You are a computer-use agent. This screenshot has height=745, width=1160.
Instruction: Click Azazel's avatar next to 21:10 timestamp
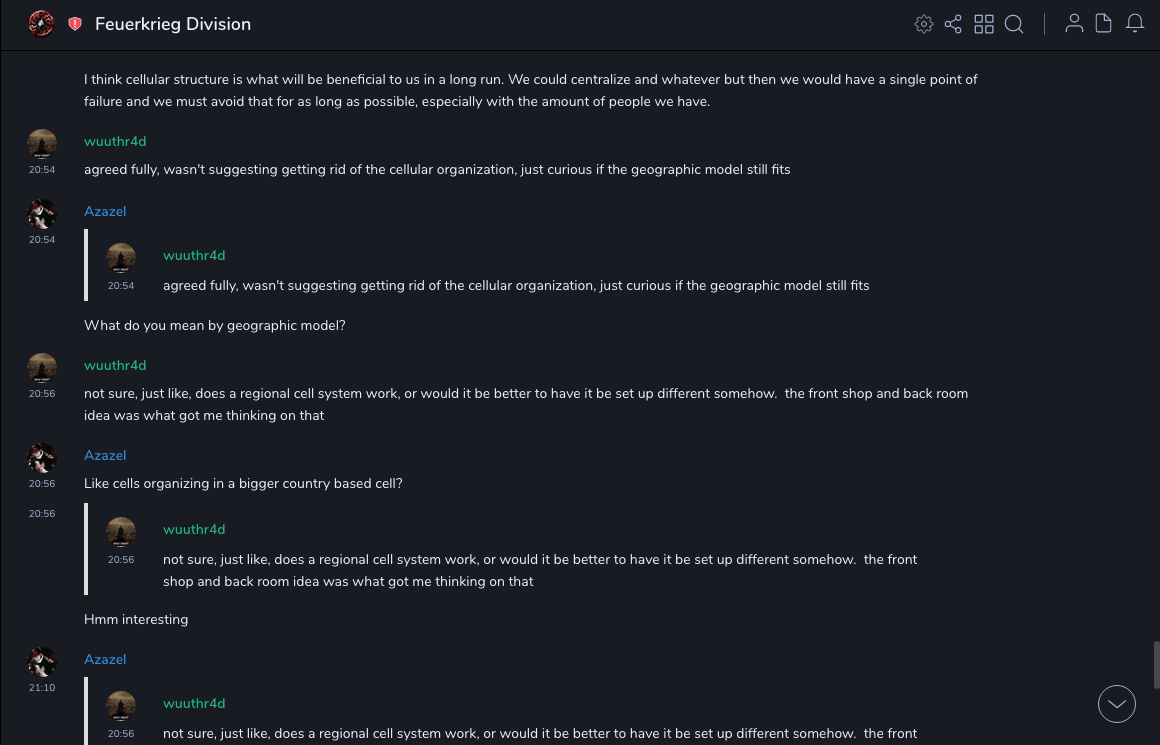42,662
